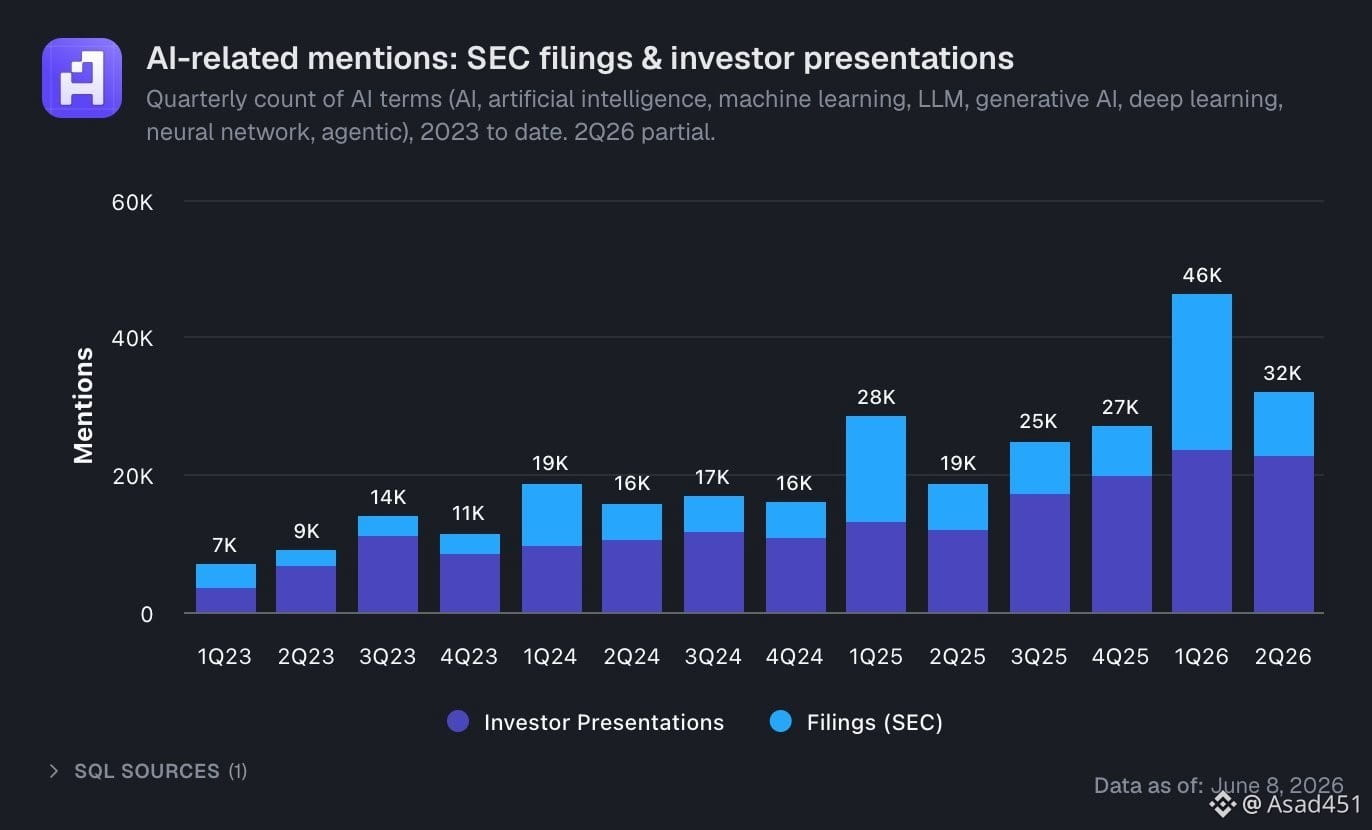Viewport: 1372px width, 830px height.
Task: Click the Mentions y-axis title
Action: point(84,406)
